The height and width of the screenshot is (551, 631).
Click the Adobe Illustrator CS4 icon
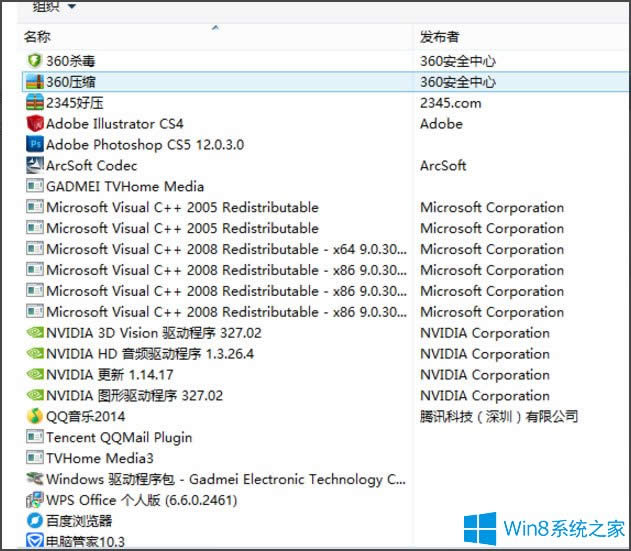point(34,124)
